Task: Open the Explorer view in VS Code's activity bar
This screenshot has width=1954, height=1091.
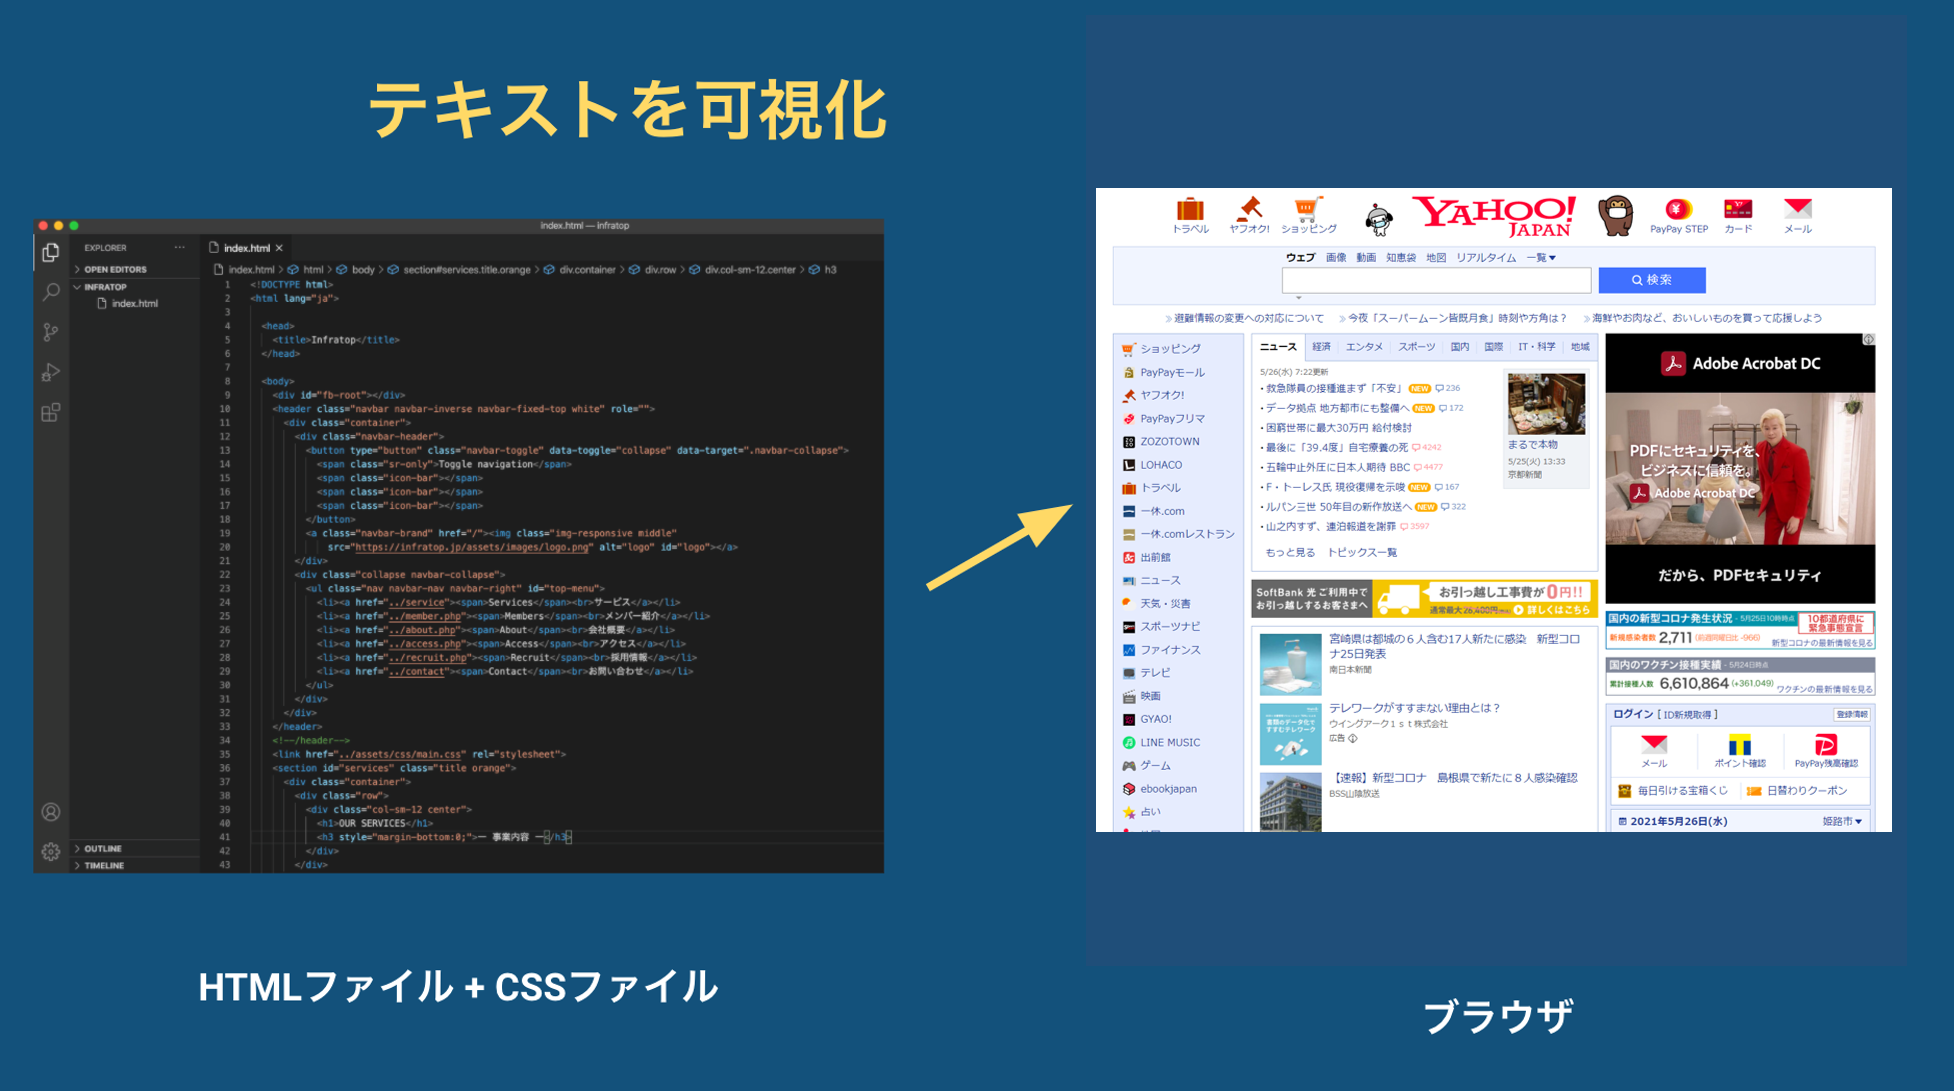Action: click(x=50, y=253)
